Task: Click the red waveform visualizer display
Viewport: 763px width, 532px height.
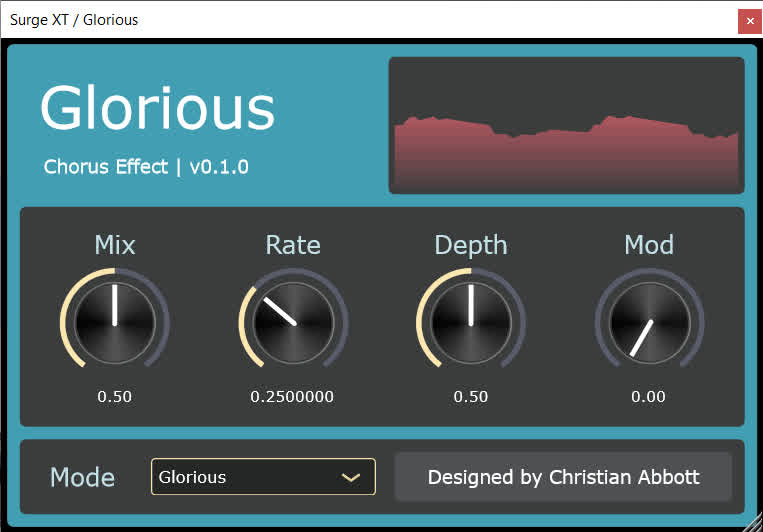Action: [x=566, y=126]
